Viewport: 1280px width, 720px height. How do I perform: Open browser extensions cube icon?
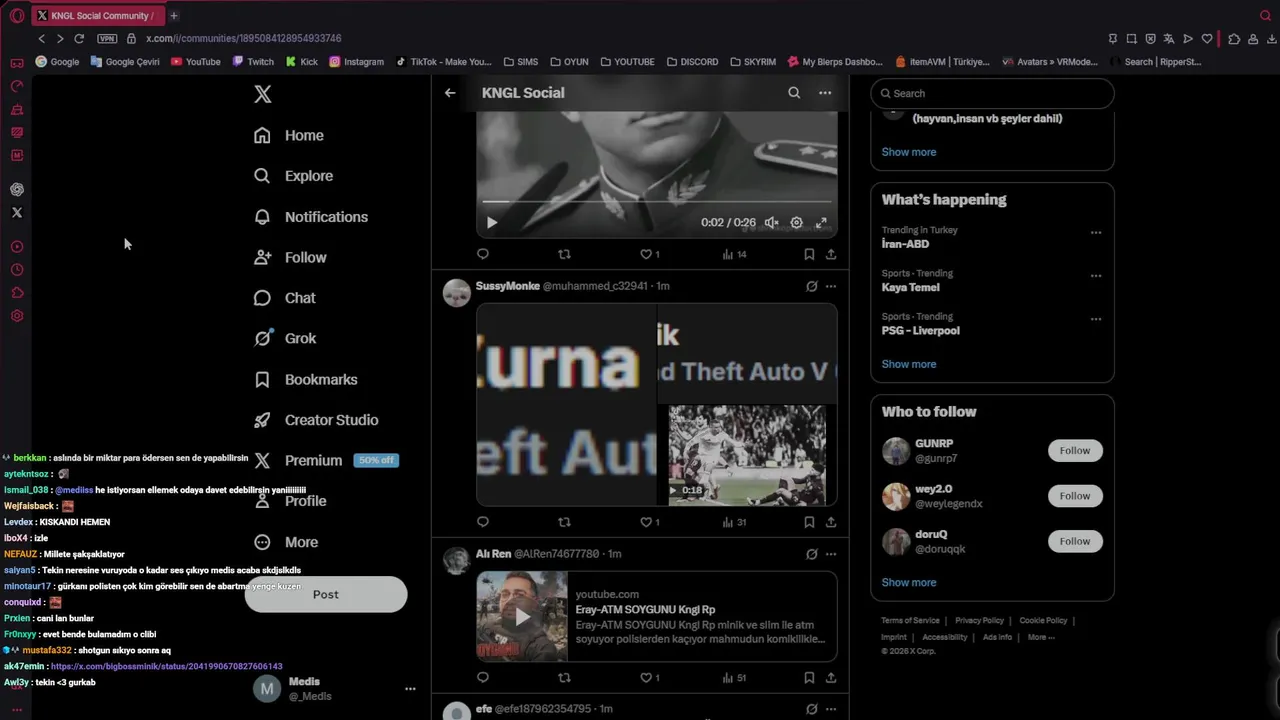click(1234, 39)
